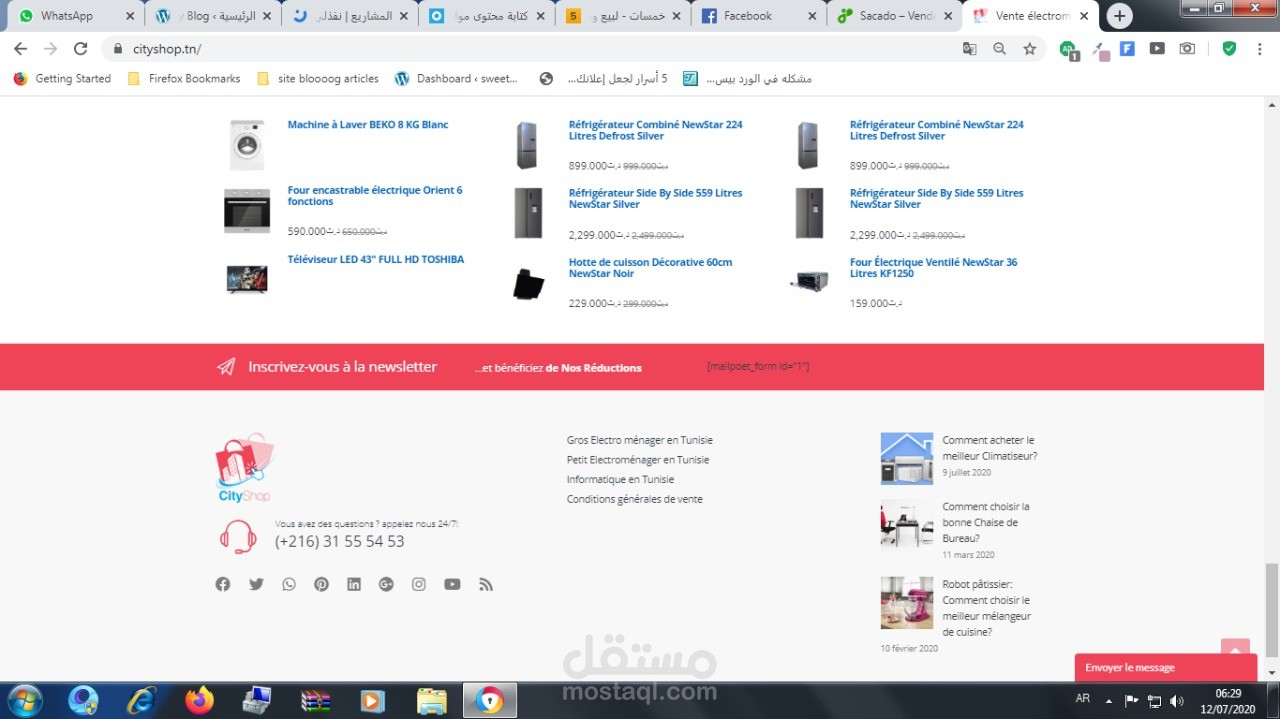The width and height of the screenshot is (1280, 719).
Task: Open the site bloooog articles bookmark folder
Action: coord(318,78)
